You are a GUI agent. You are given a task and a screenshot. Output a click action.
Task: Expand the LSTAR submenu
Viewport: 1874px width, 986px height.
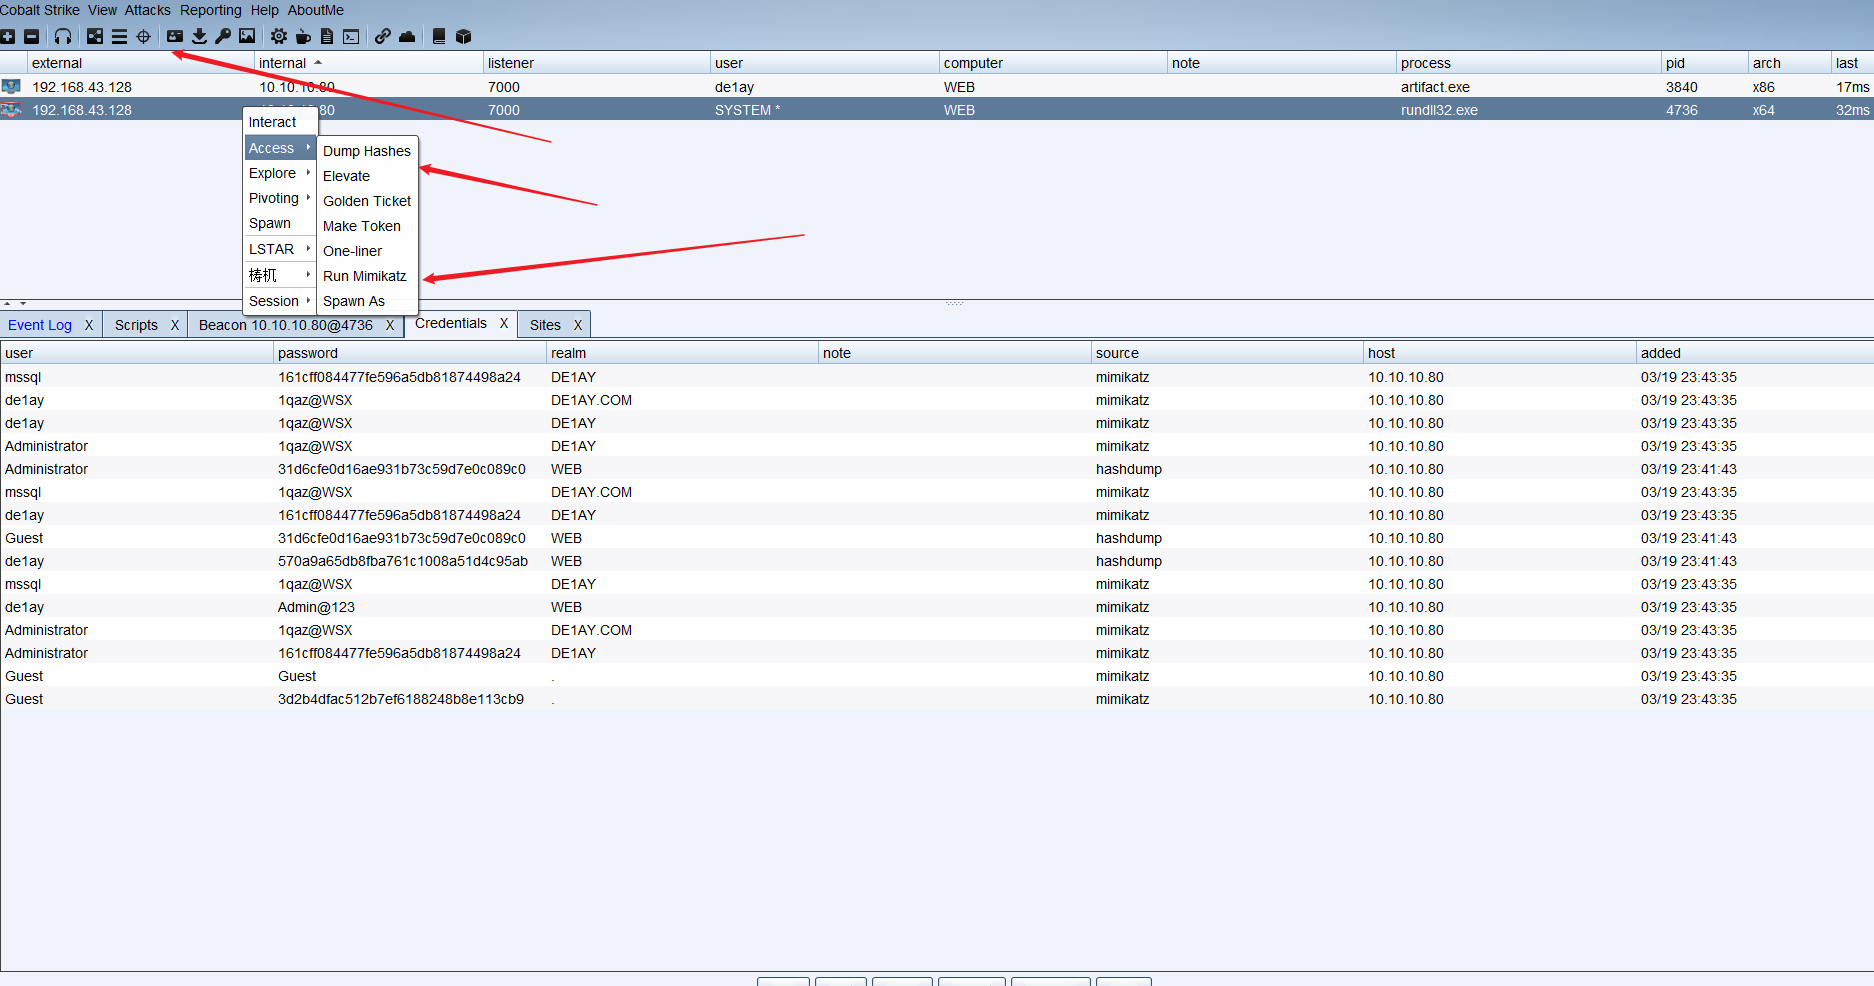coord(280,249)
